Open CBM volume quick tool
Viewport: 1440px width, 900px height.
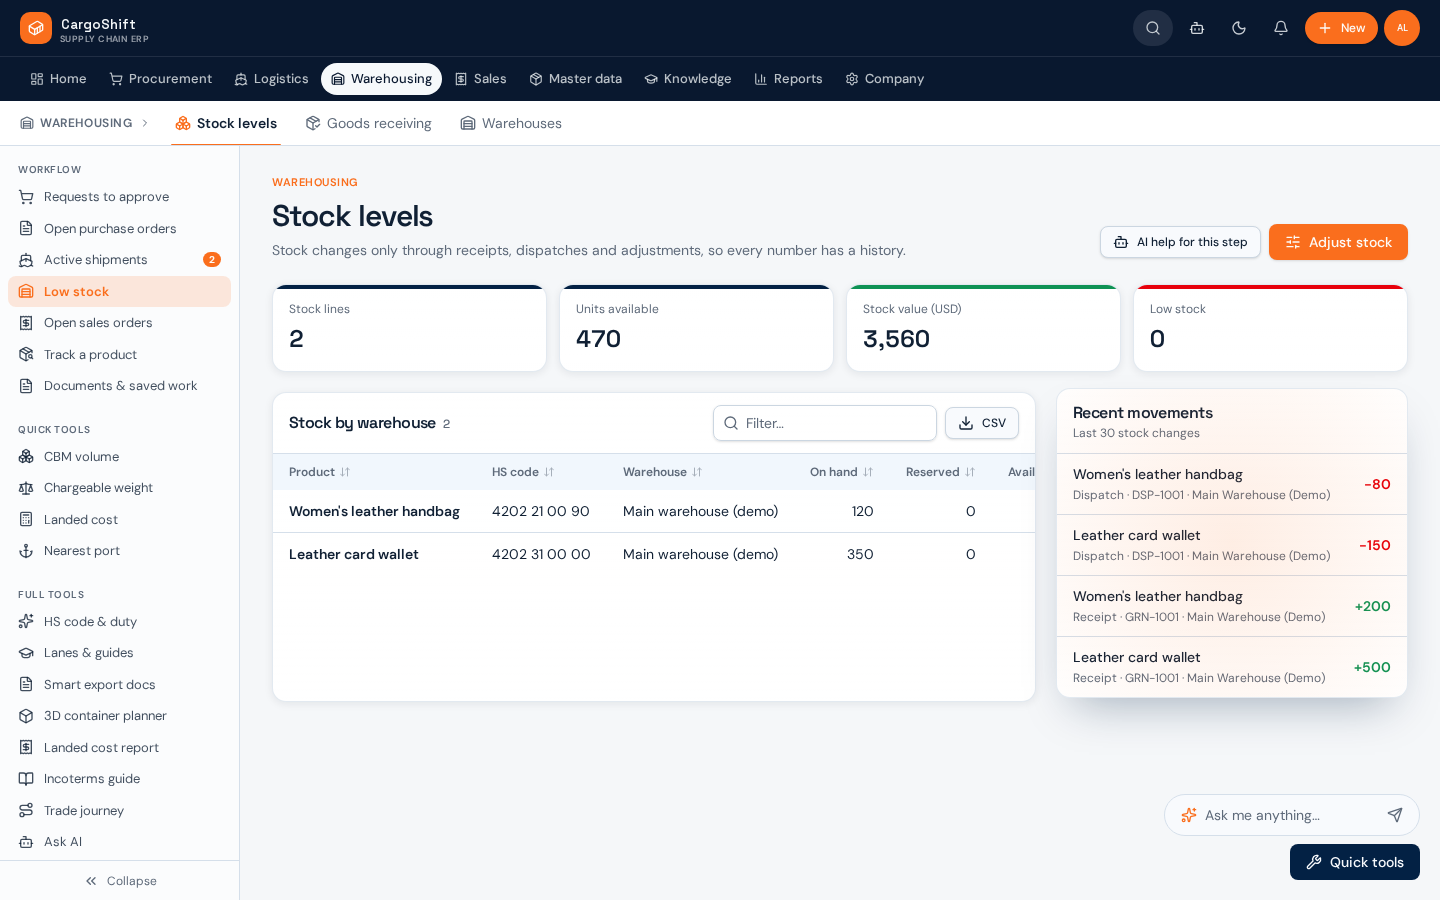[120, 457]
